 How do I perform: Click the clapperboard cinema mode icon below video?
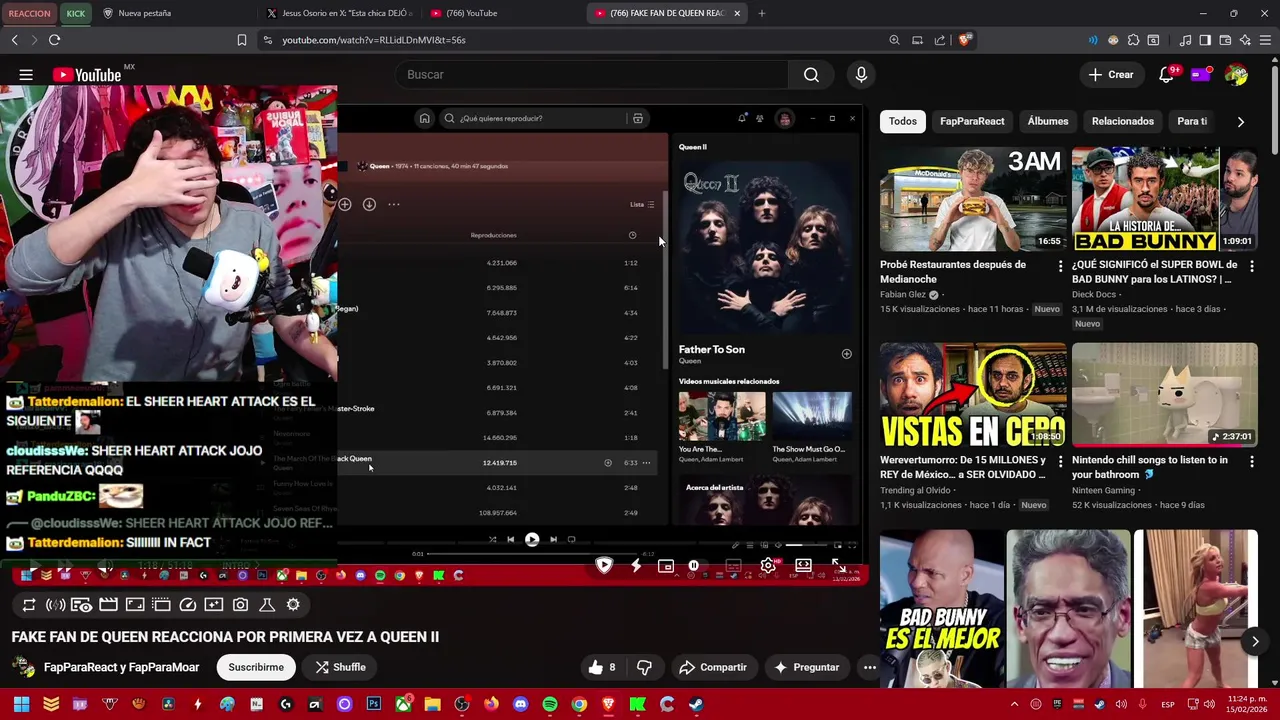tap(108, 605)
